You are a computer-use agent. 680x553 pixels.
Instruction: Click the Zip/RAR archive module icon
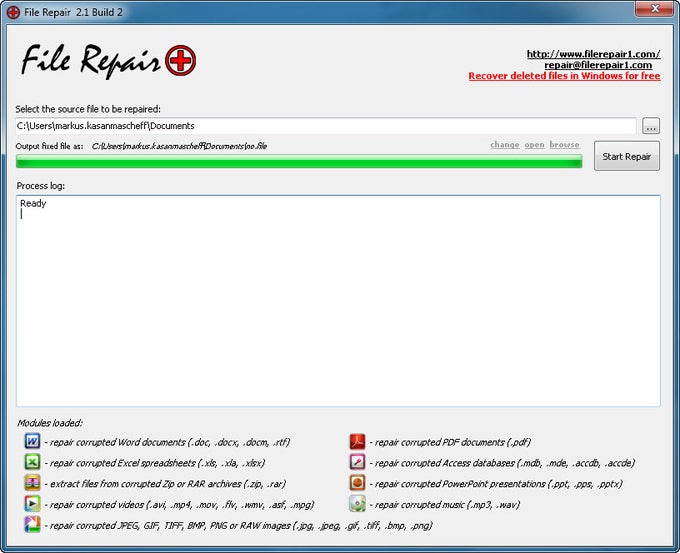(x=33, y=483)
